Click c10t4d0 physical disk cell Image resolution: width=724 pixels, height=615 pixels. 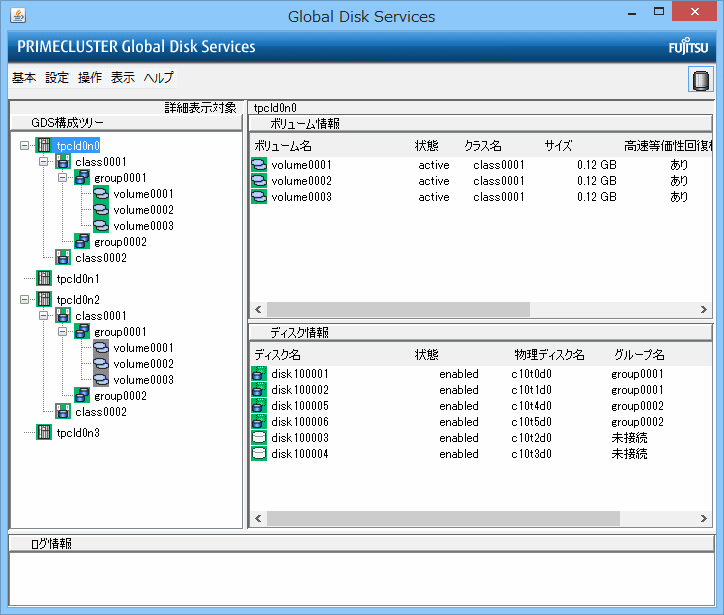pos(531,406)
